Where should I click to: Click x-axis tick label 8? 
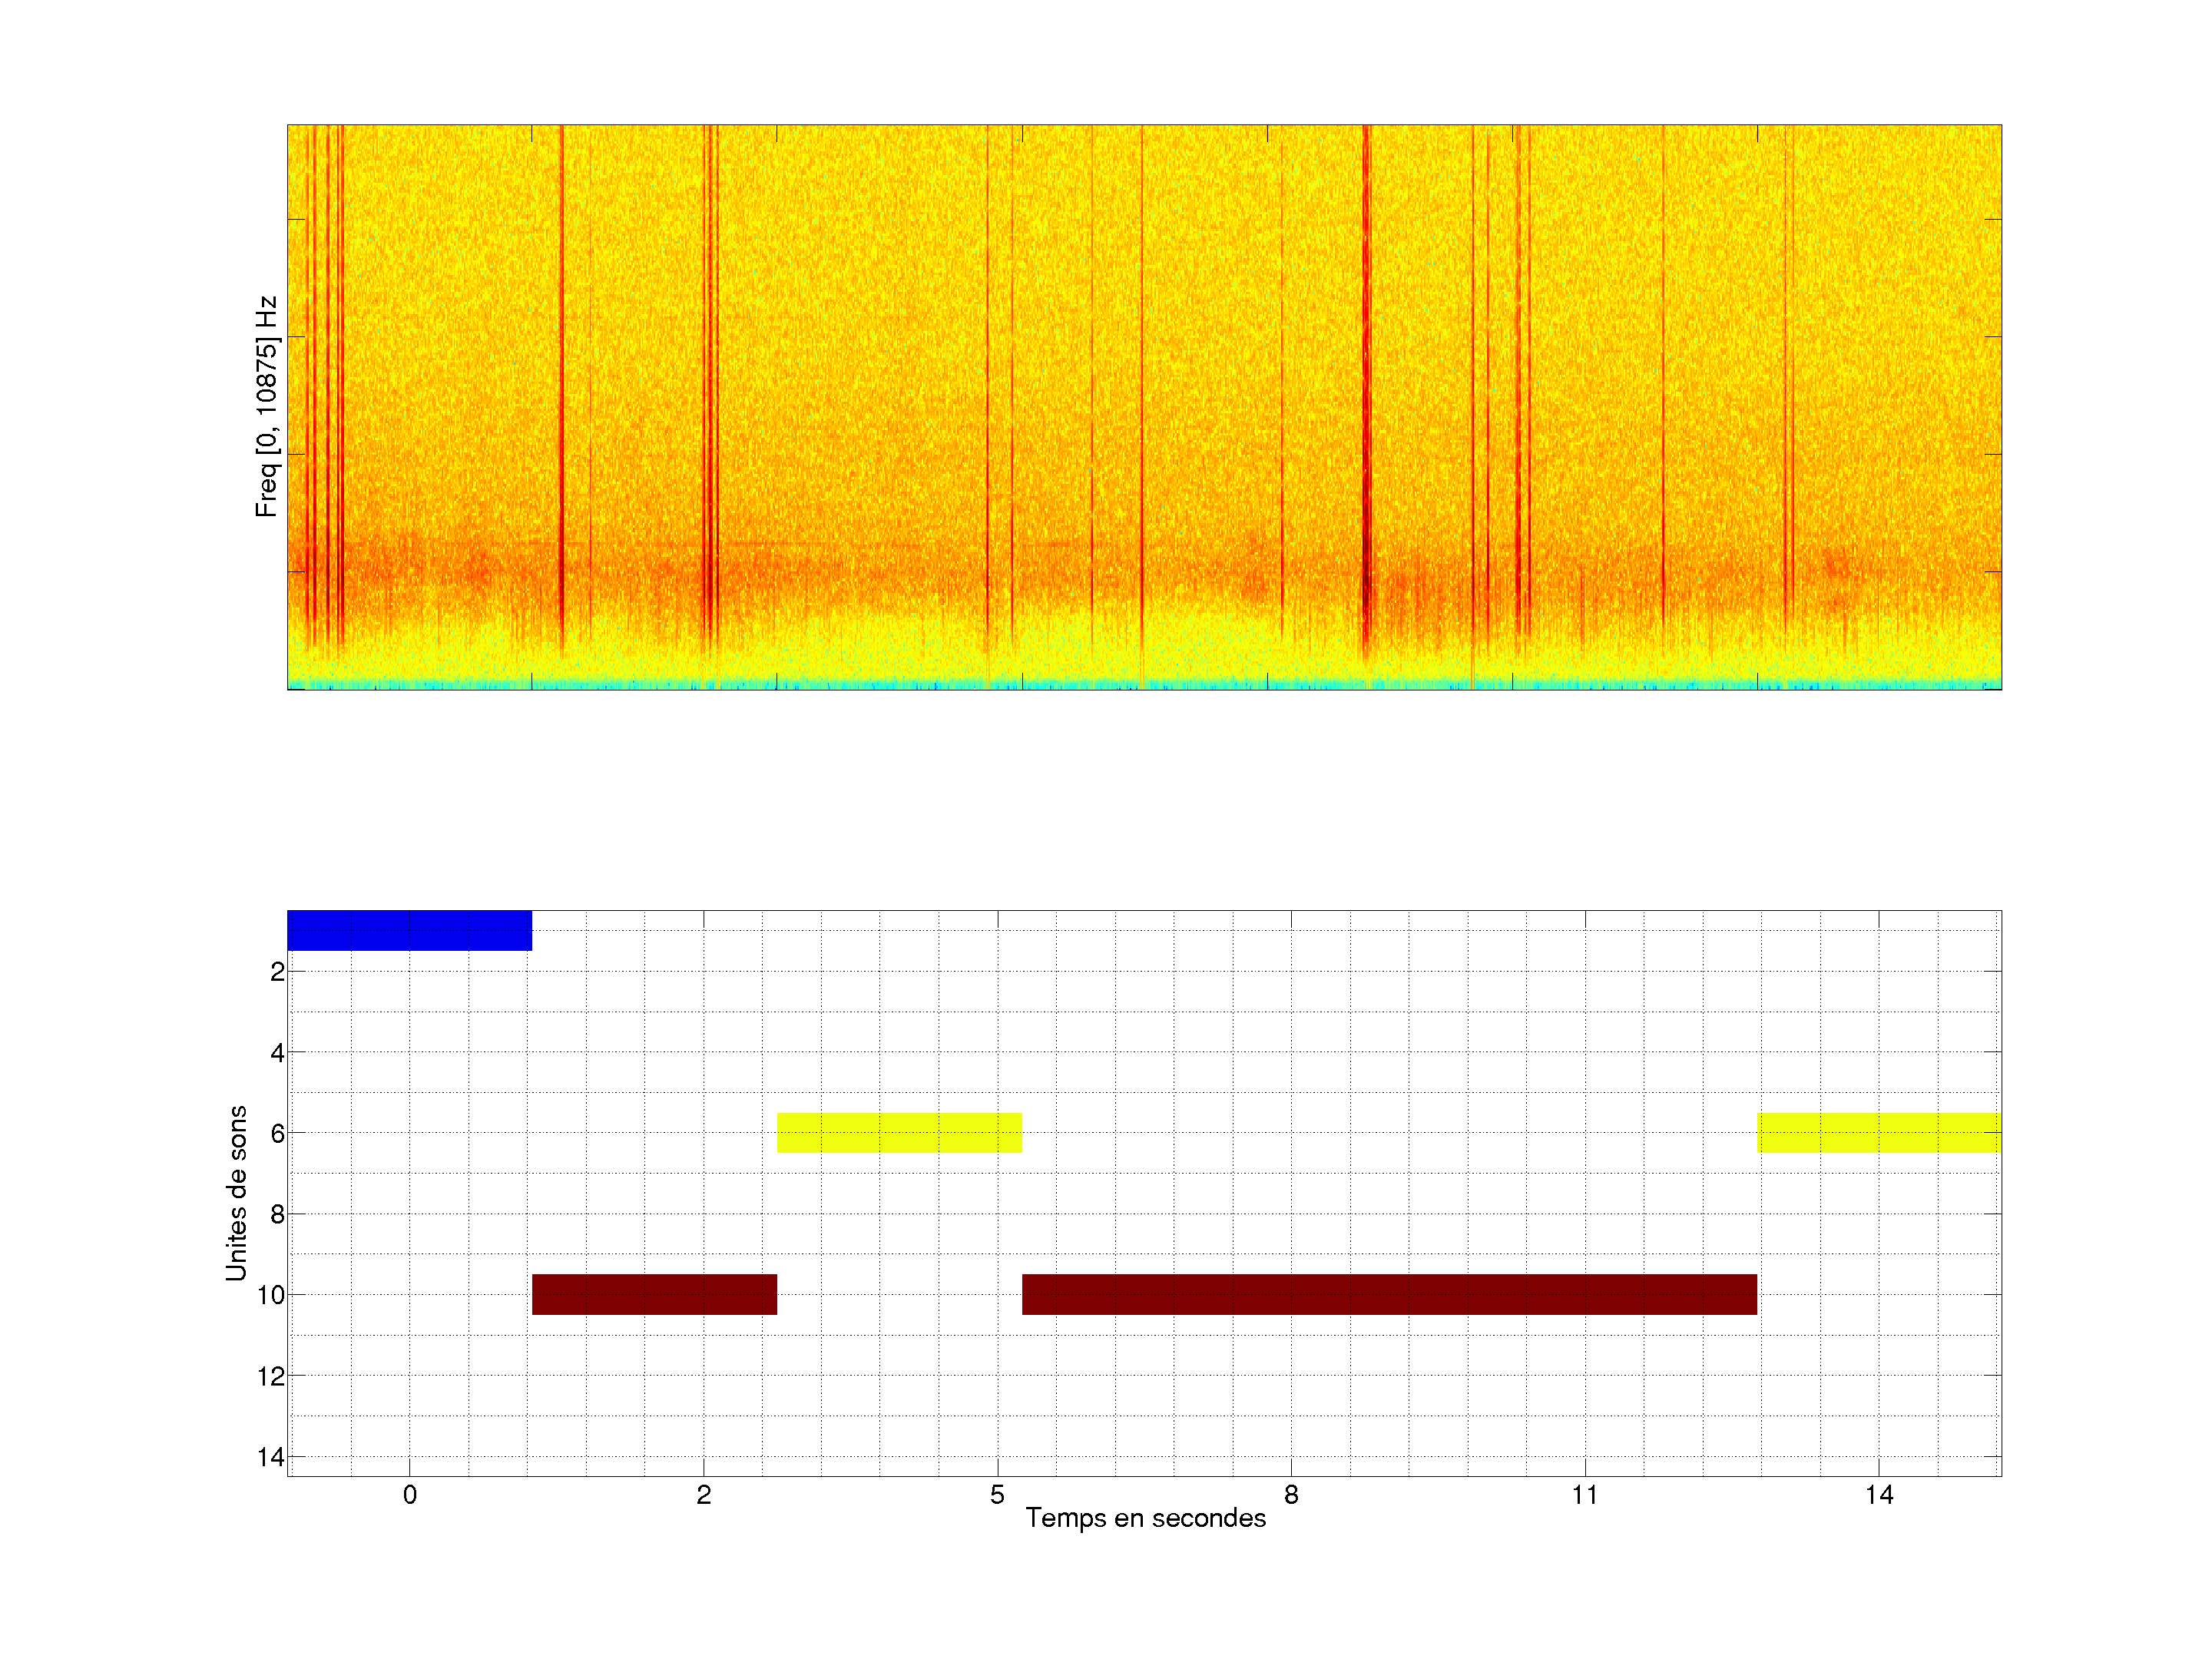tap(1291, 1495)
